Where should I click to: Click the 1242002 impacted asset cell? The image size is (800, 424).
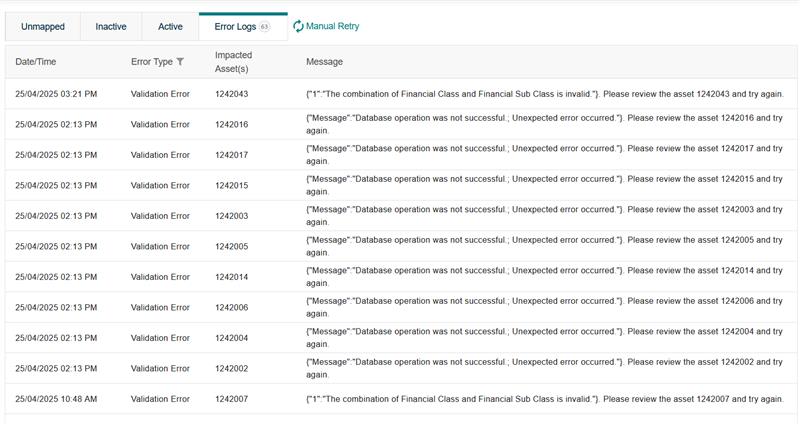tap(231, 369)
